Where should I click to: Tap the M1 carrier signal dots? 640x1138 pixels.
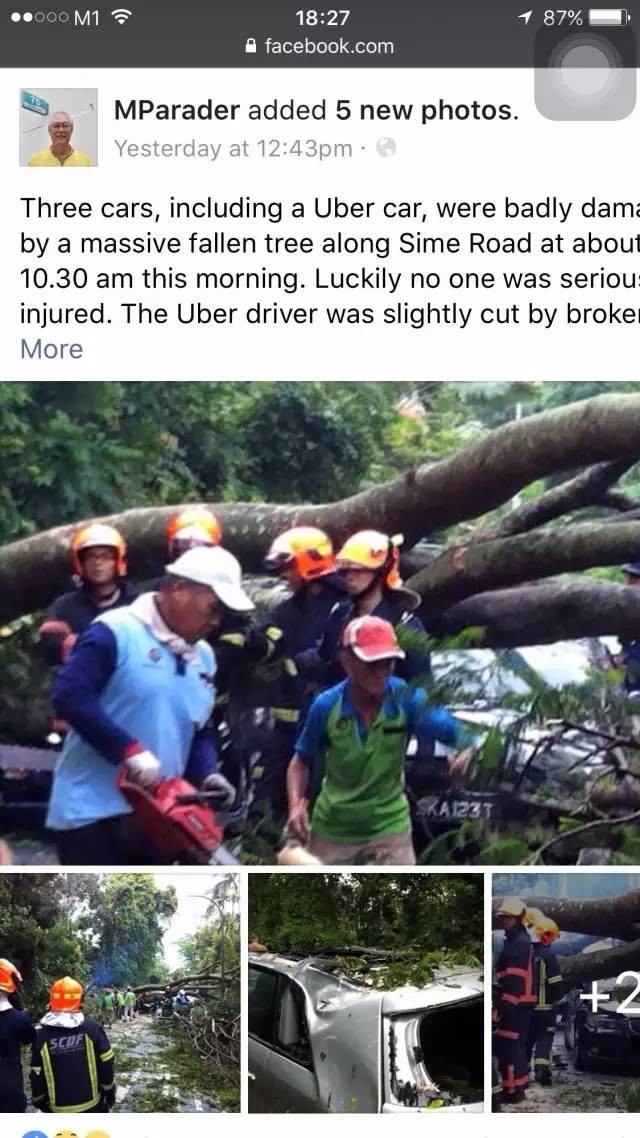coord(41,18)
